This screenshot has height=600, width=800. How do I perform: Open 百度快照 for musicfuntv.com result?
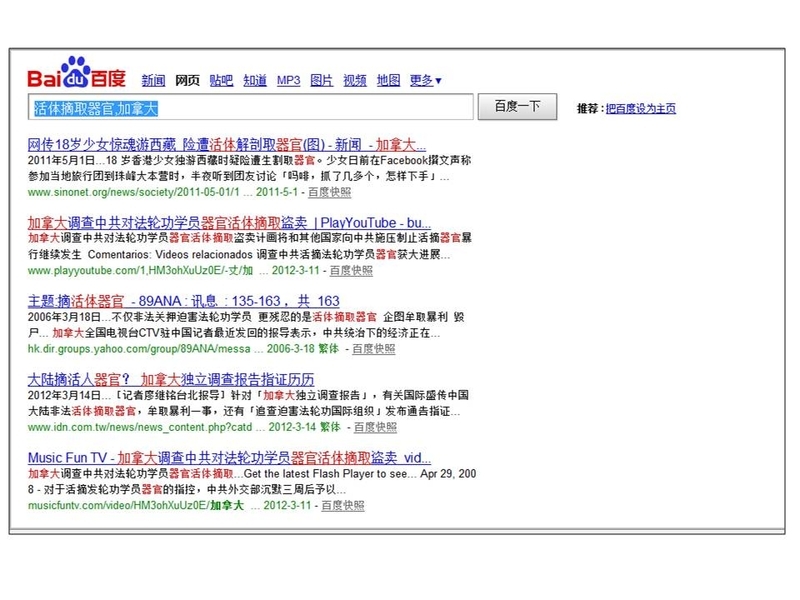pos(343,506)
